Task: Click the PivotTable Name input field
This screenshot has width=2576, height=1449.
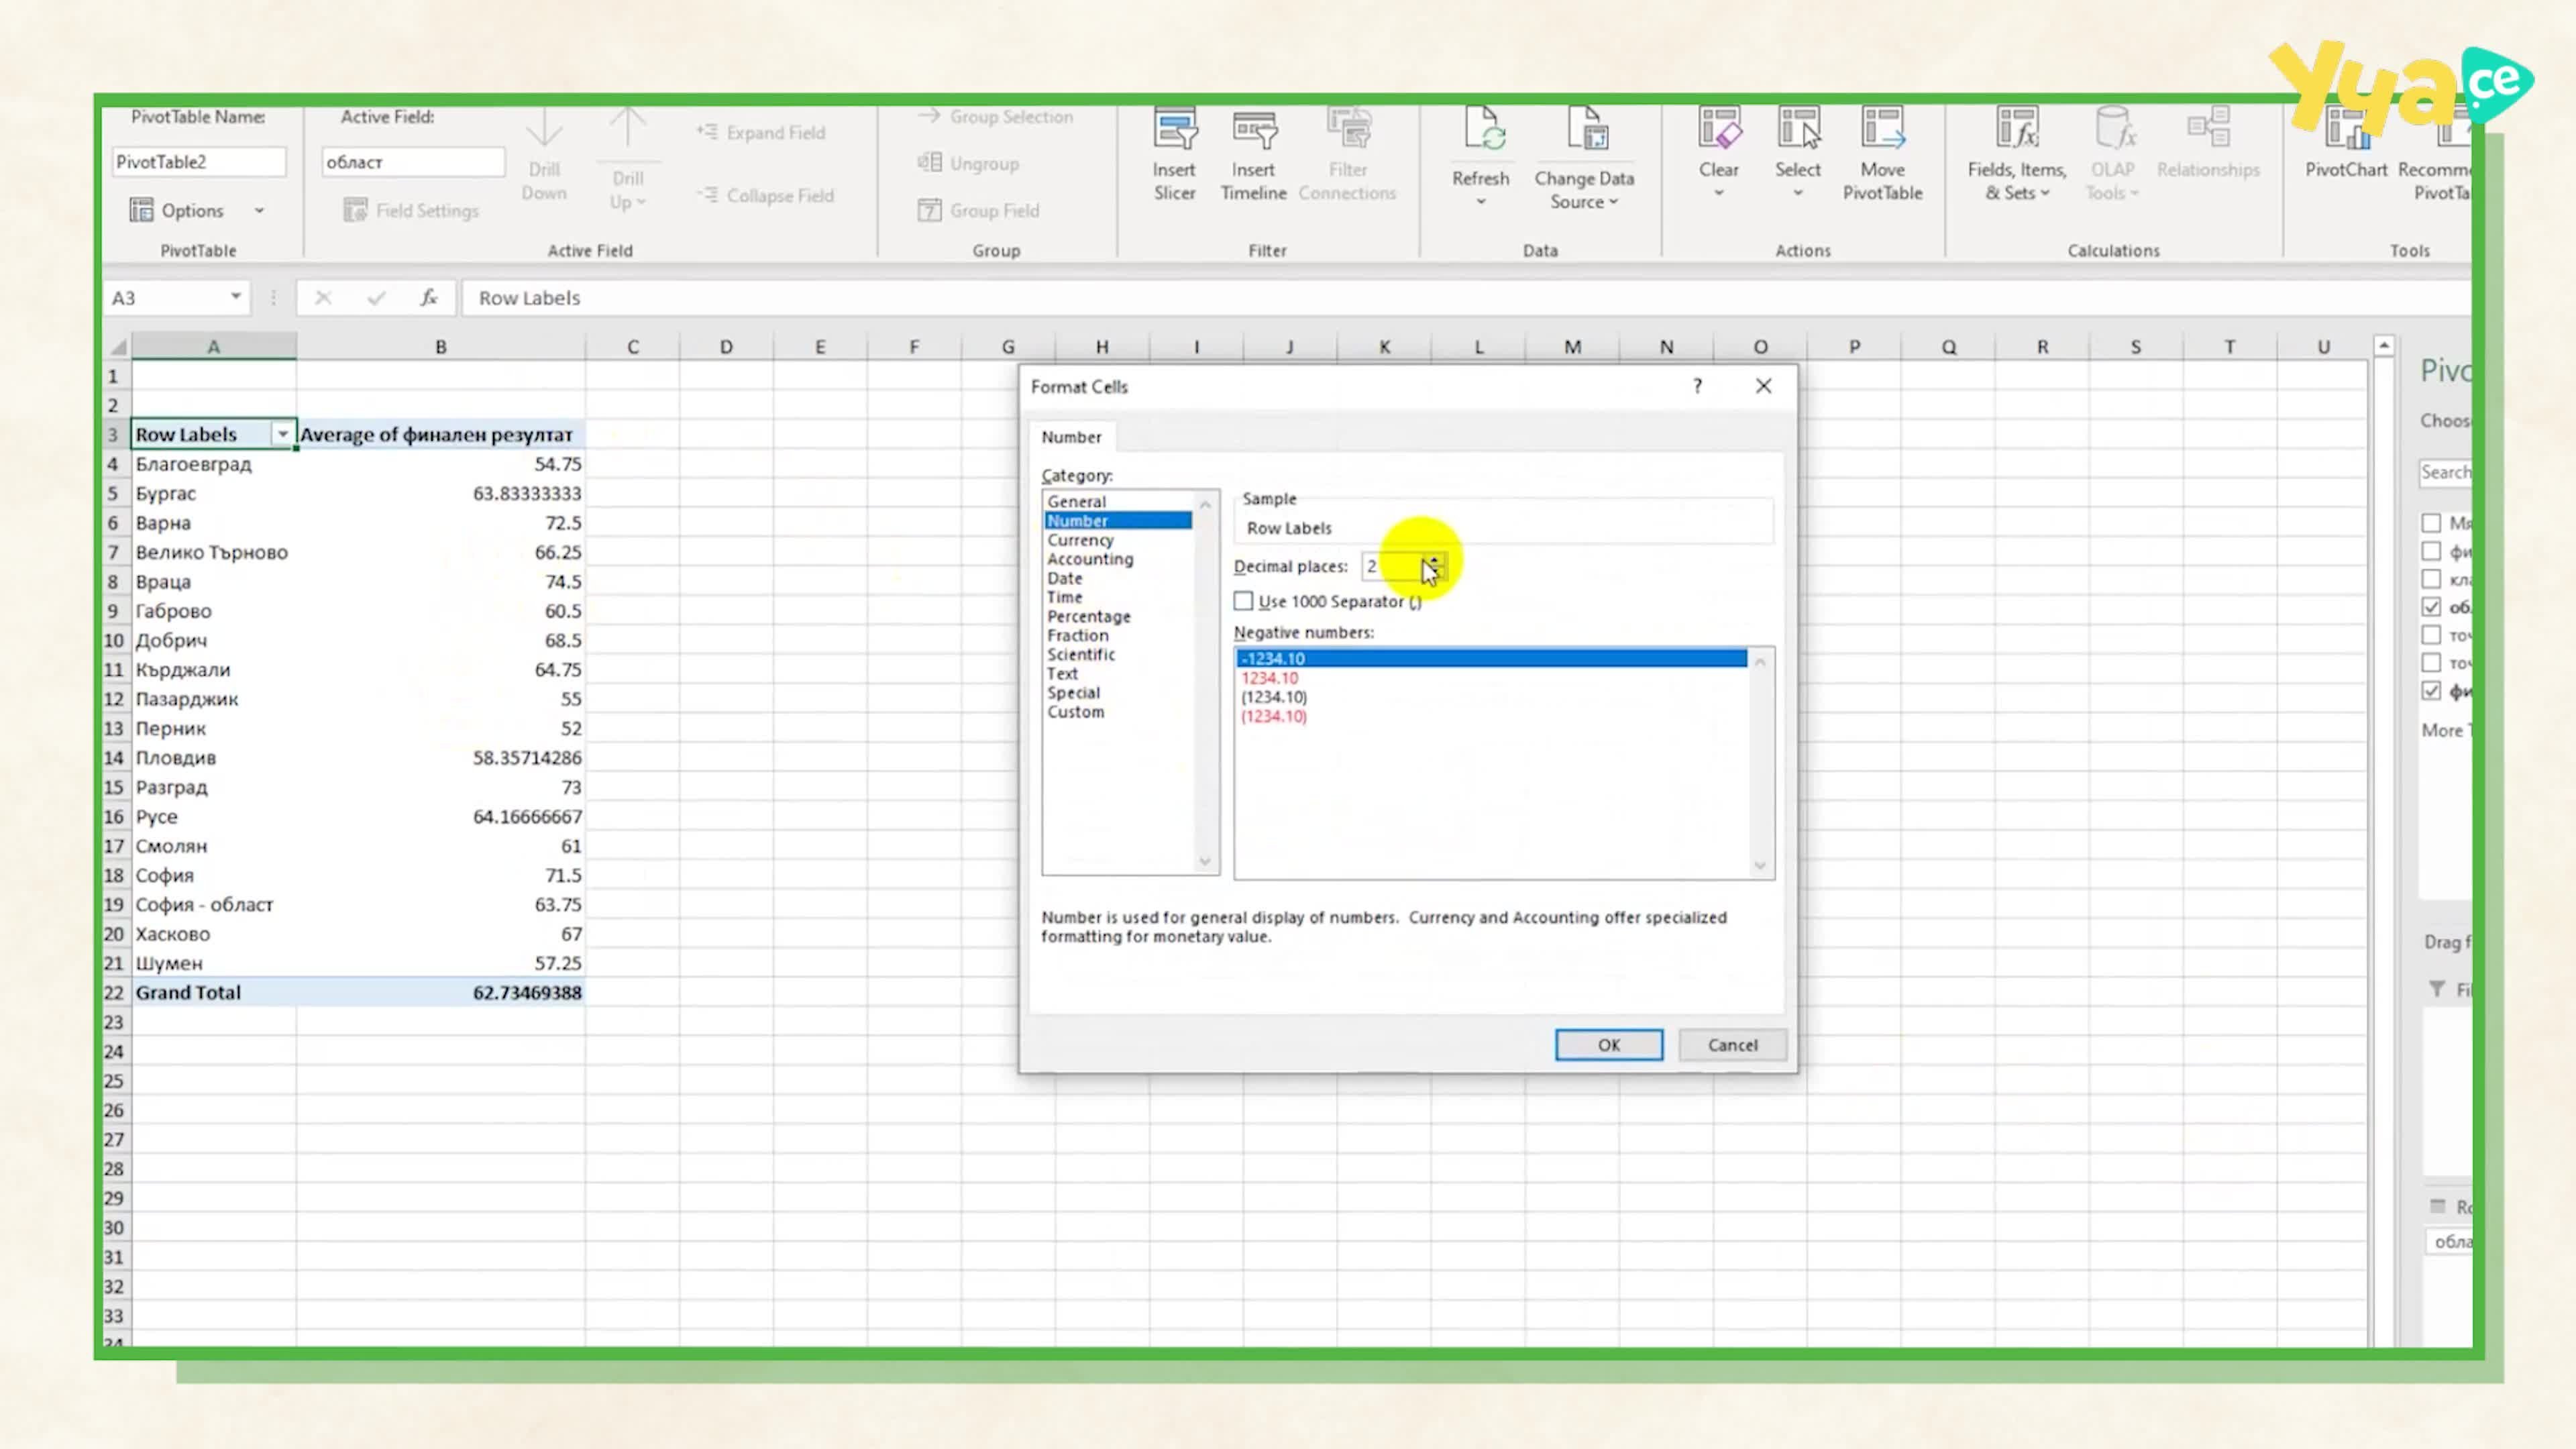Action: coord(199,162)
